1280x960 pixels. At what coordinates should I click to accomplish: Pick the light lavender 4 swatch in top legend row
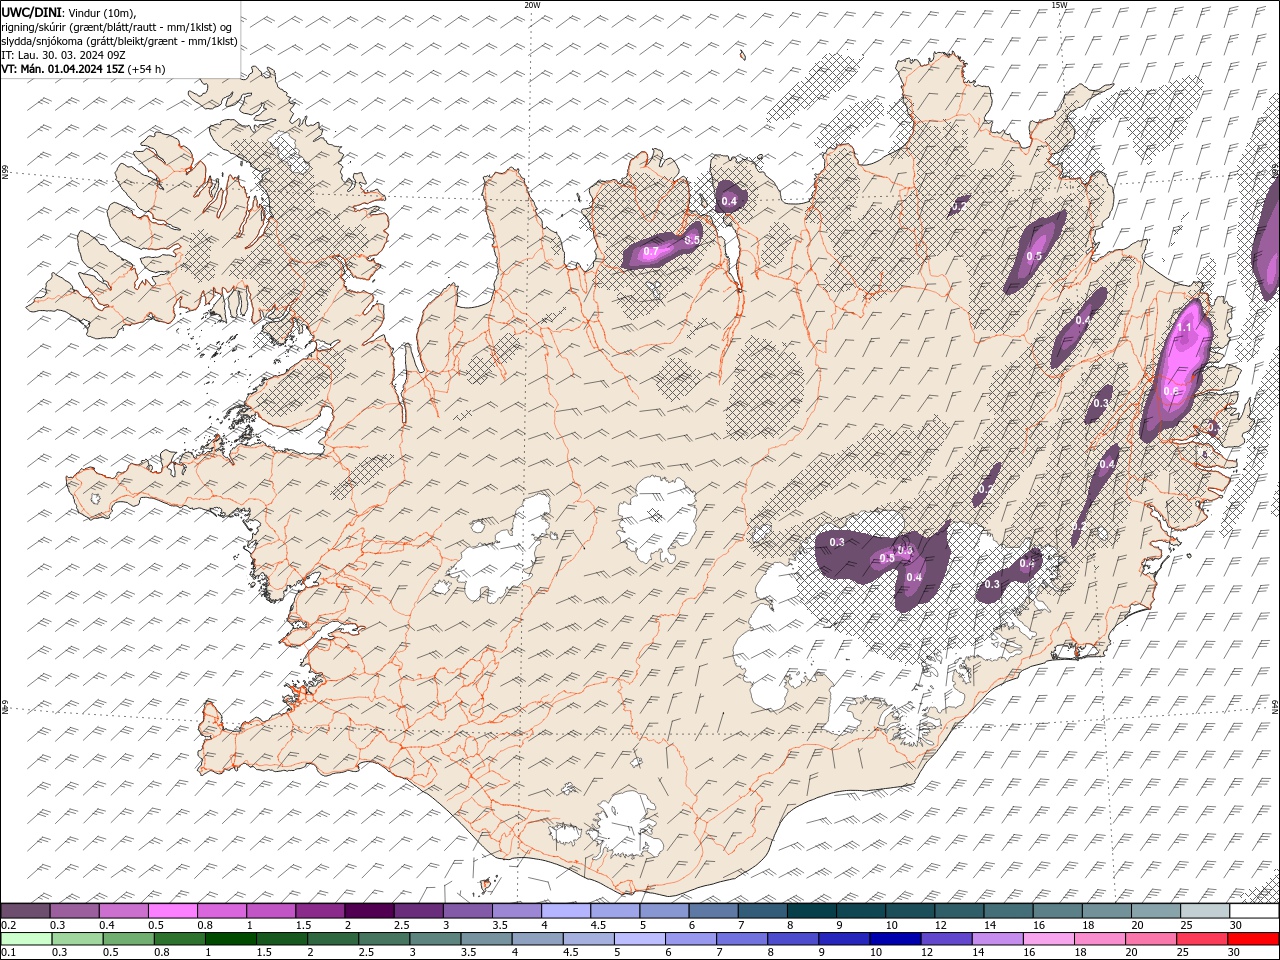point(566,911)
